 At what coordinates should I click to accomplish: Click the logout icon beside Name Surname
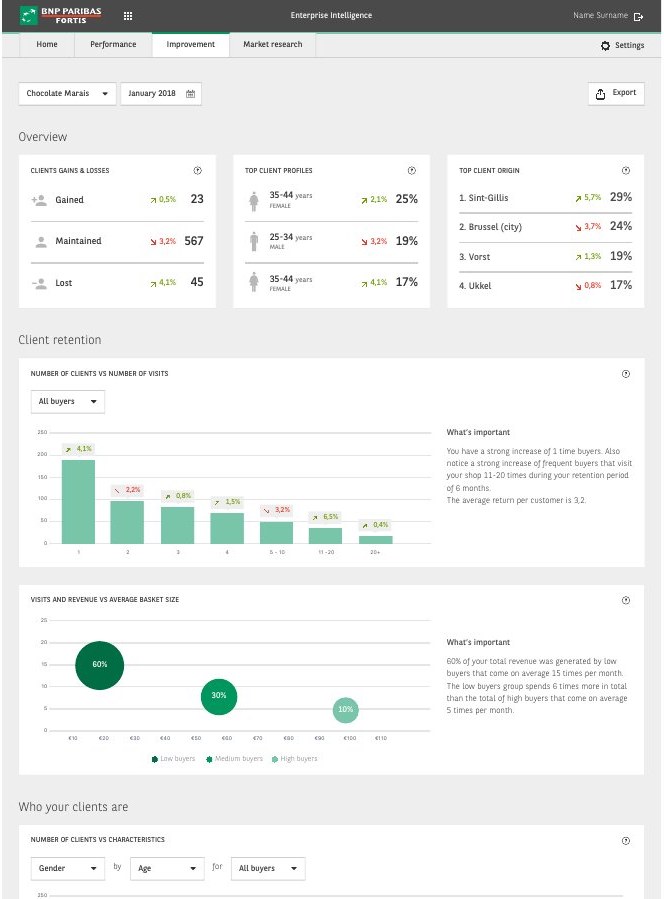638,17
